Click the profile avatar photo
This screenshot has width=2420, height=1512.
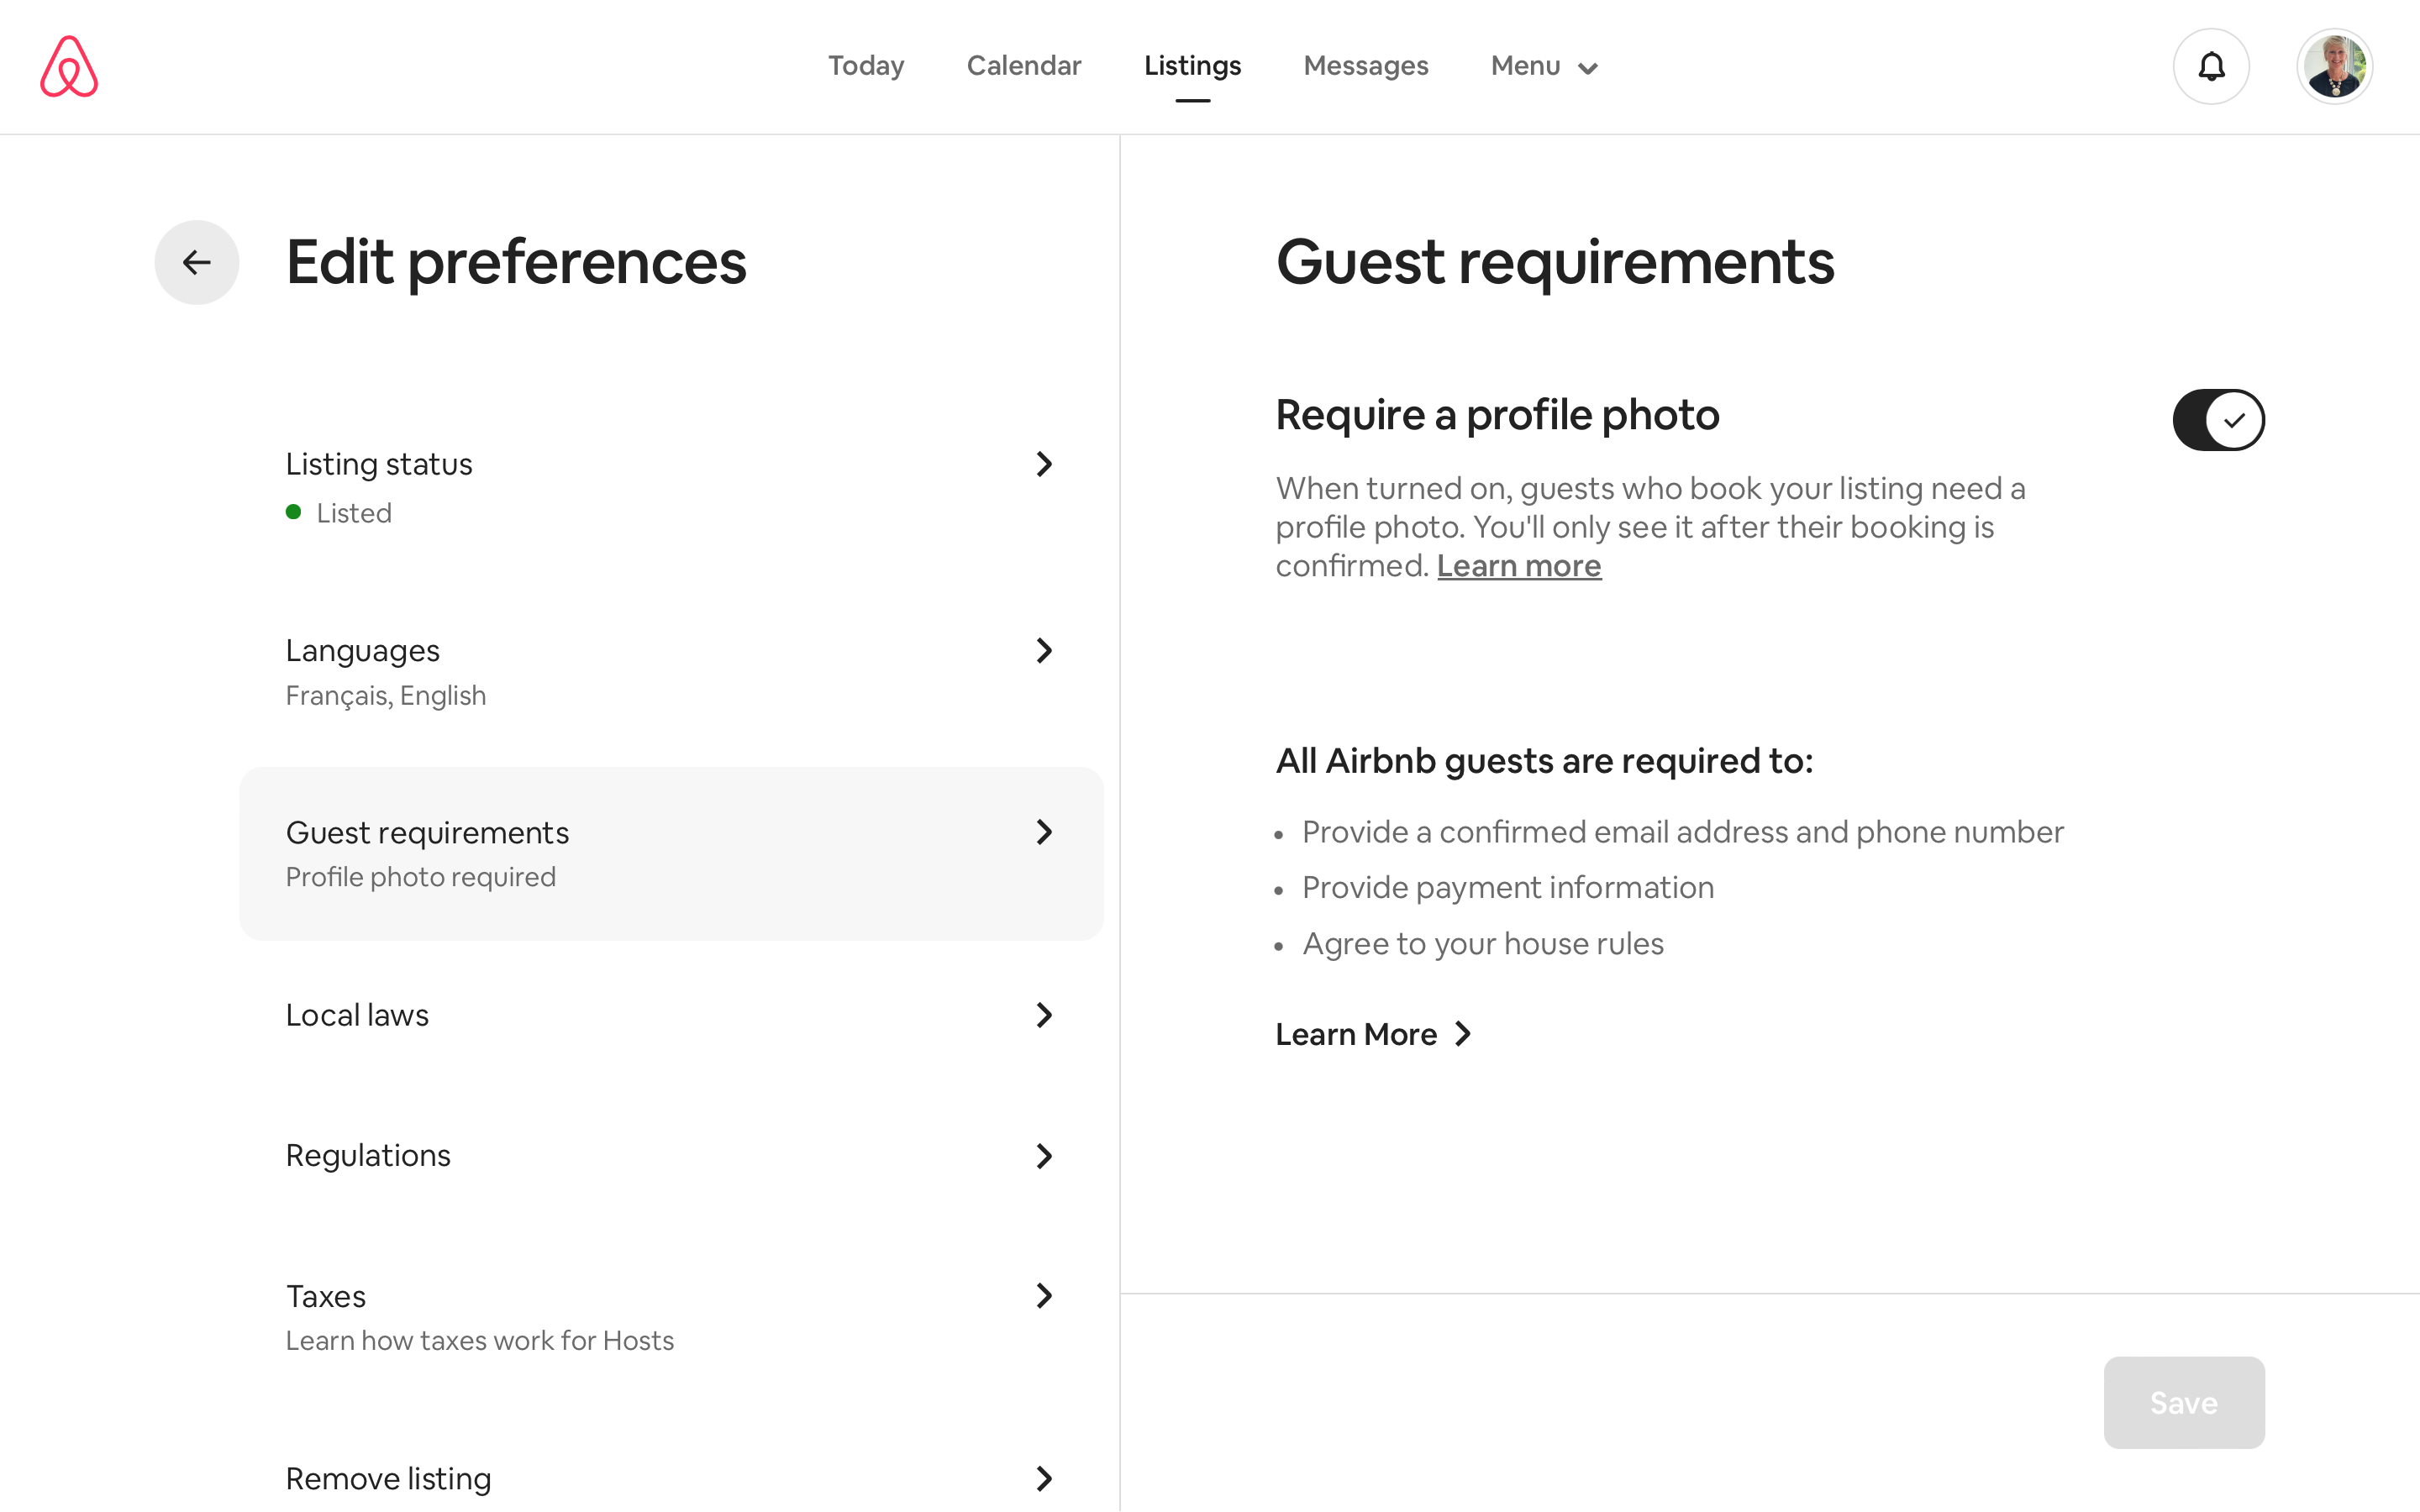(x=2334, y=66)
